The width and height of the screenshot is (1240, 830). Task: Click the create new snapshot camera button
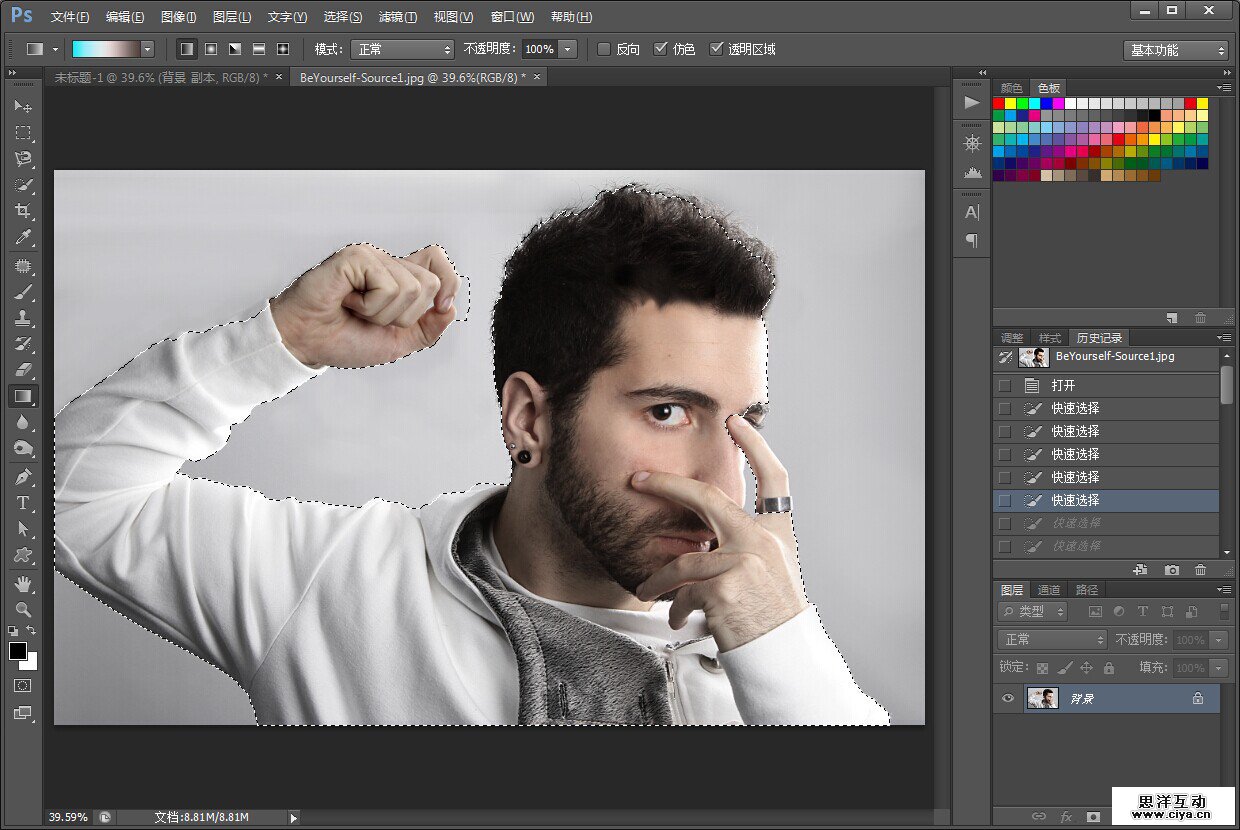coord(1172,570)
